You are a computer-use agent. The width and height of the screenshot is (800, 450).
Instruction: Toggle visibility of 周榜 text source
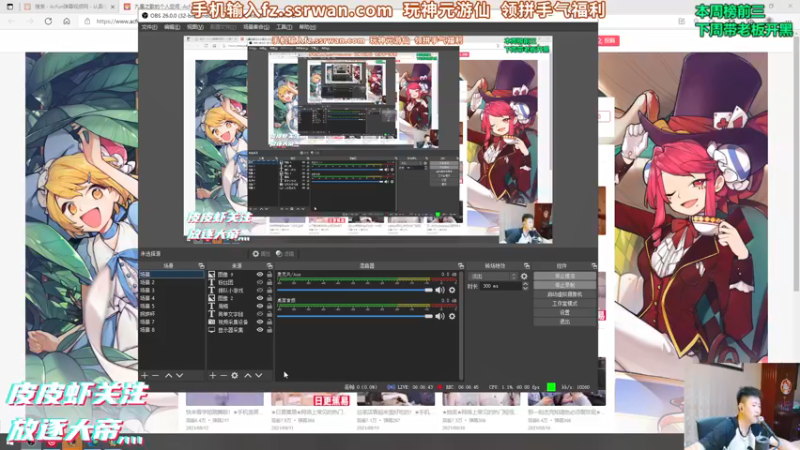pos(260,306)
